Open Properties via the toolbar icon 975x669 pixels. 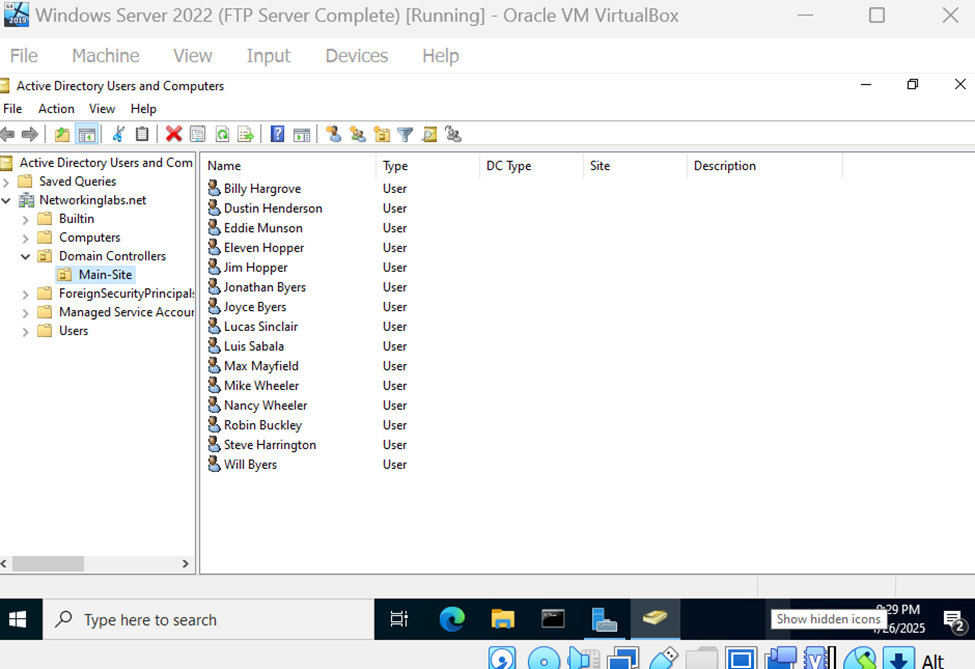pos(198,134)
